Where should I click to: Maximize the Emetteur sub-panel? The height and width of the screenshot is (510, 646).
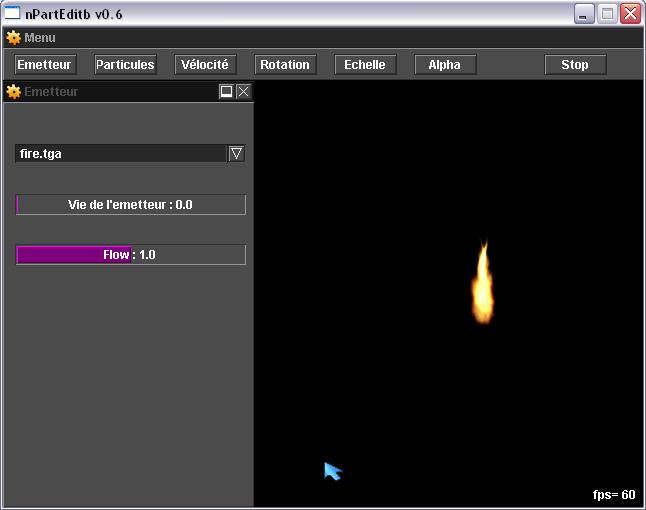[x=226, y=91]
